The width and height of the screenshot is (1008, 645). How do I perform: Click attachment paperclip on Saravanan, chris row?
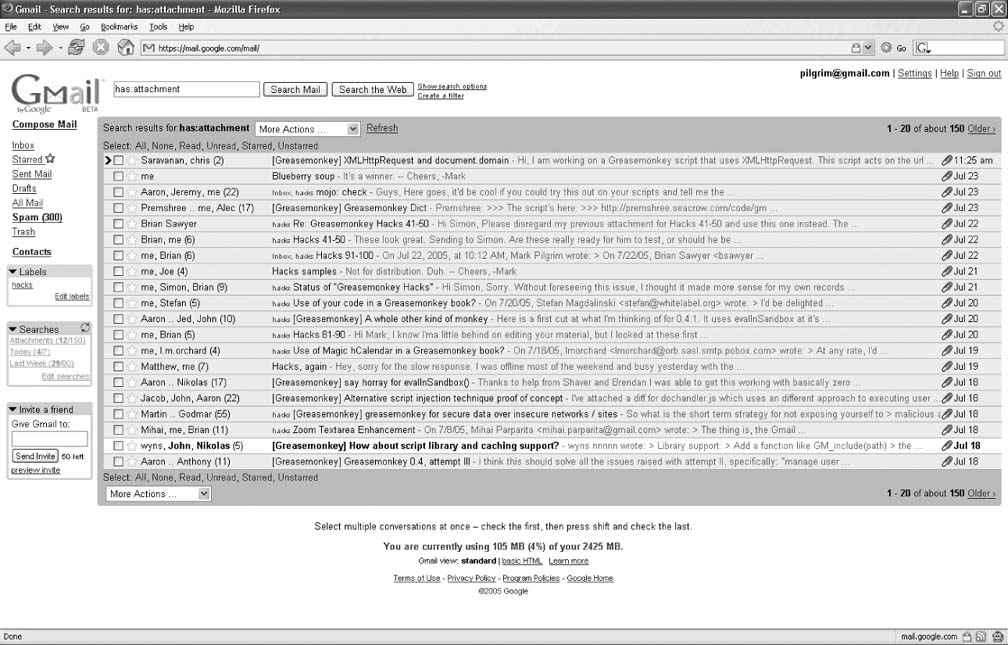946,160
